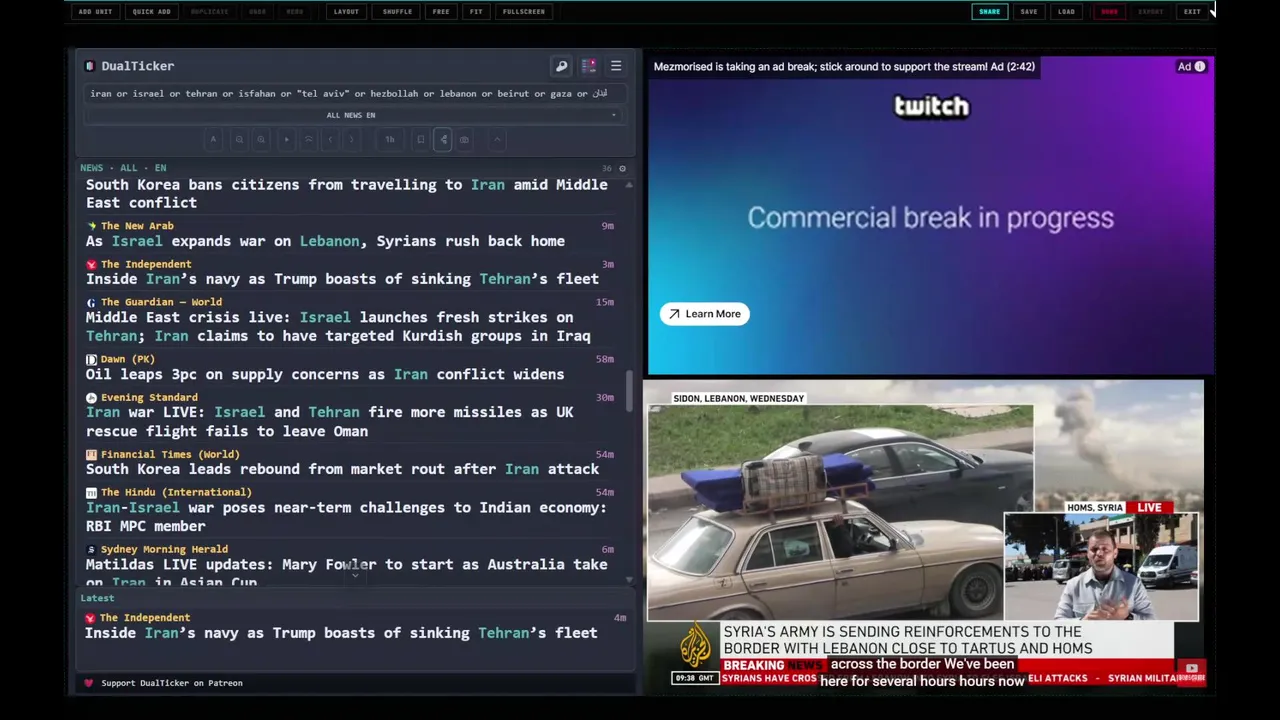This screenshot has height=720, width=1280.
Task: Switch to FULLSCREEN mode
Action: [x=524, y=12]
